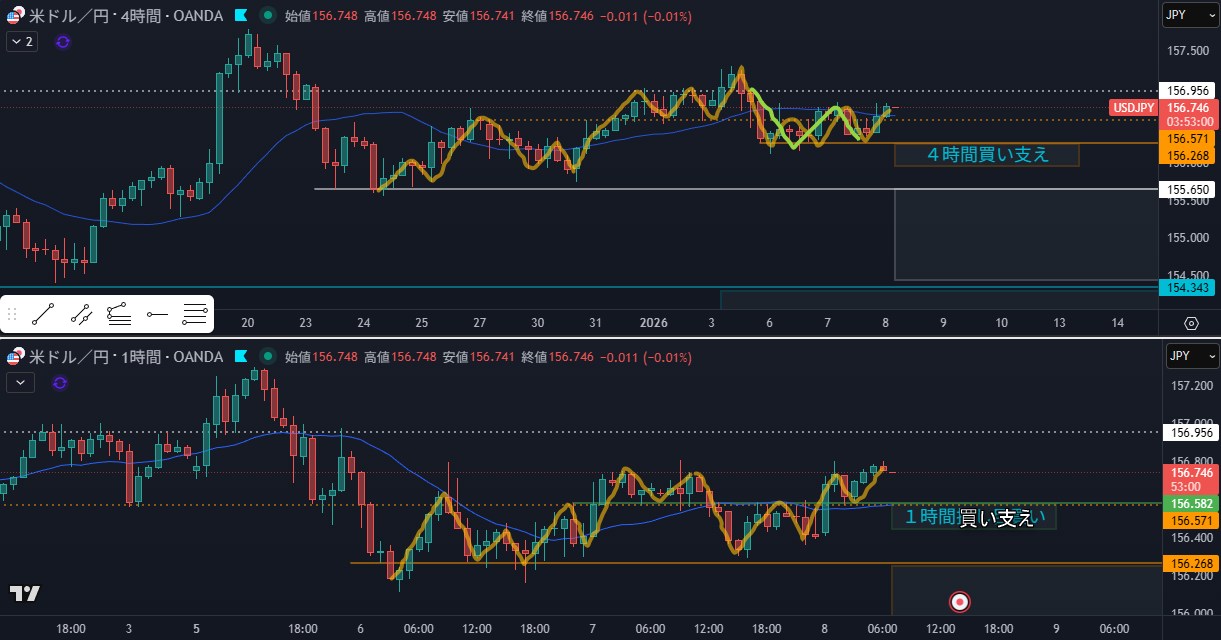Open the JPY currency dropdown on lower chart
The image size is (1221, 640).
[1191, 356]
